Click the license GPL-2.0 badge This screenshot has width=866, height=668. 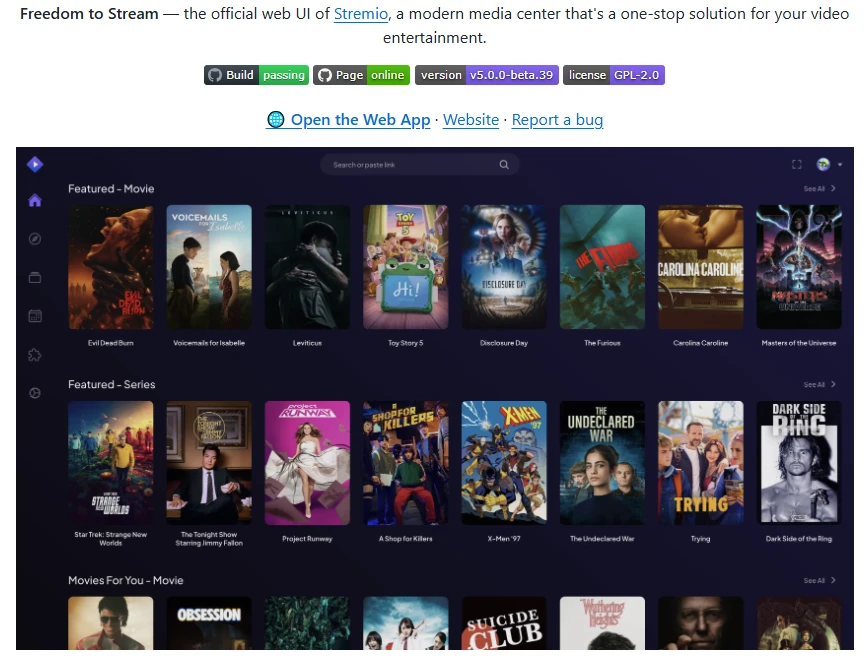(614, 75)
